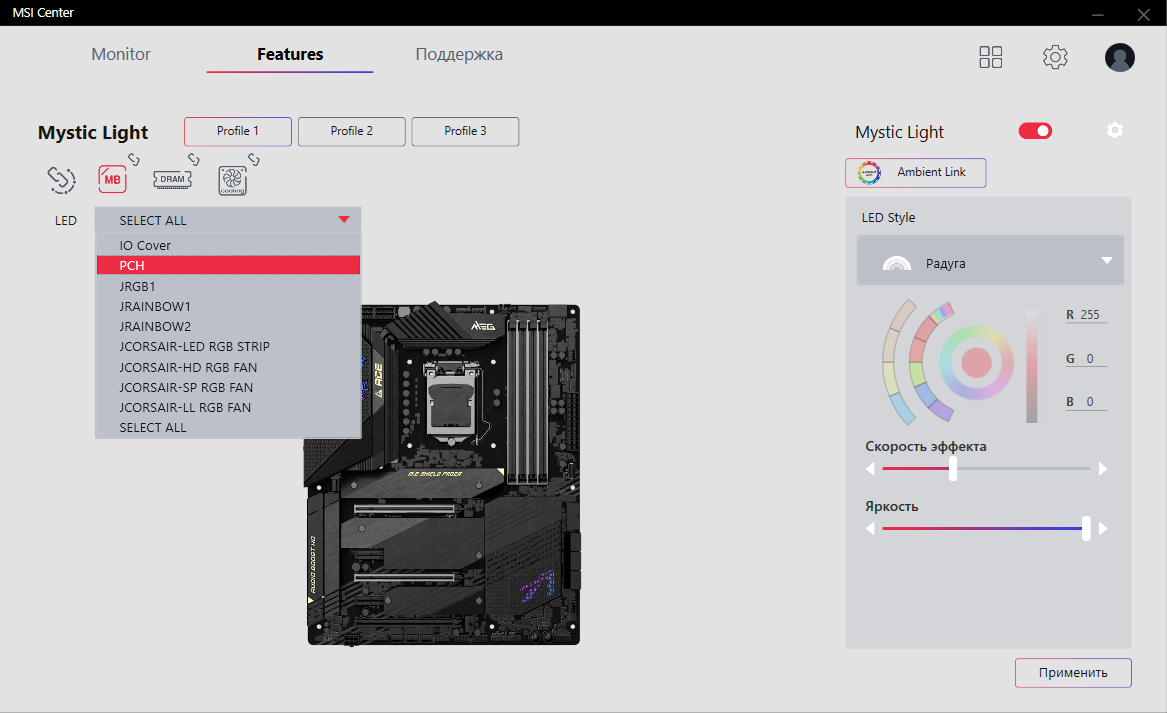1167x713 pixels.
Task: Open the LED Style Радуга dropdown
Action: tap(990, 260)
